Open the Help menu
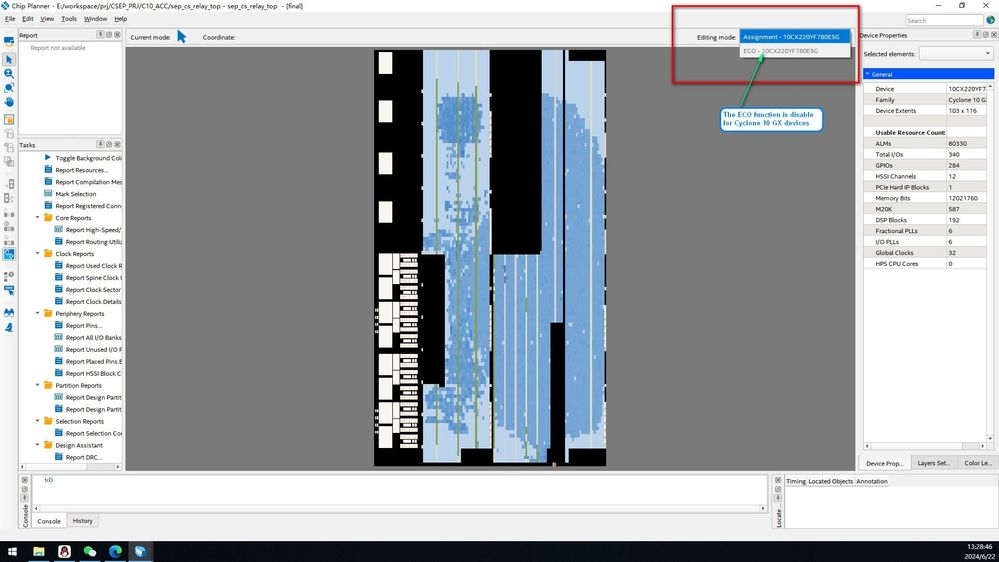 click(x=120, y=18)
